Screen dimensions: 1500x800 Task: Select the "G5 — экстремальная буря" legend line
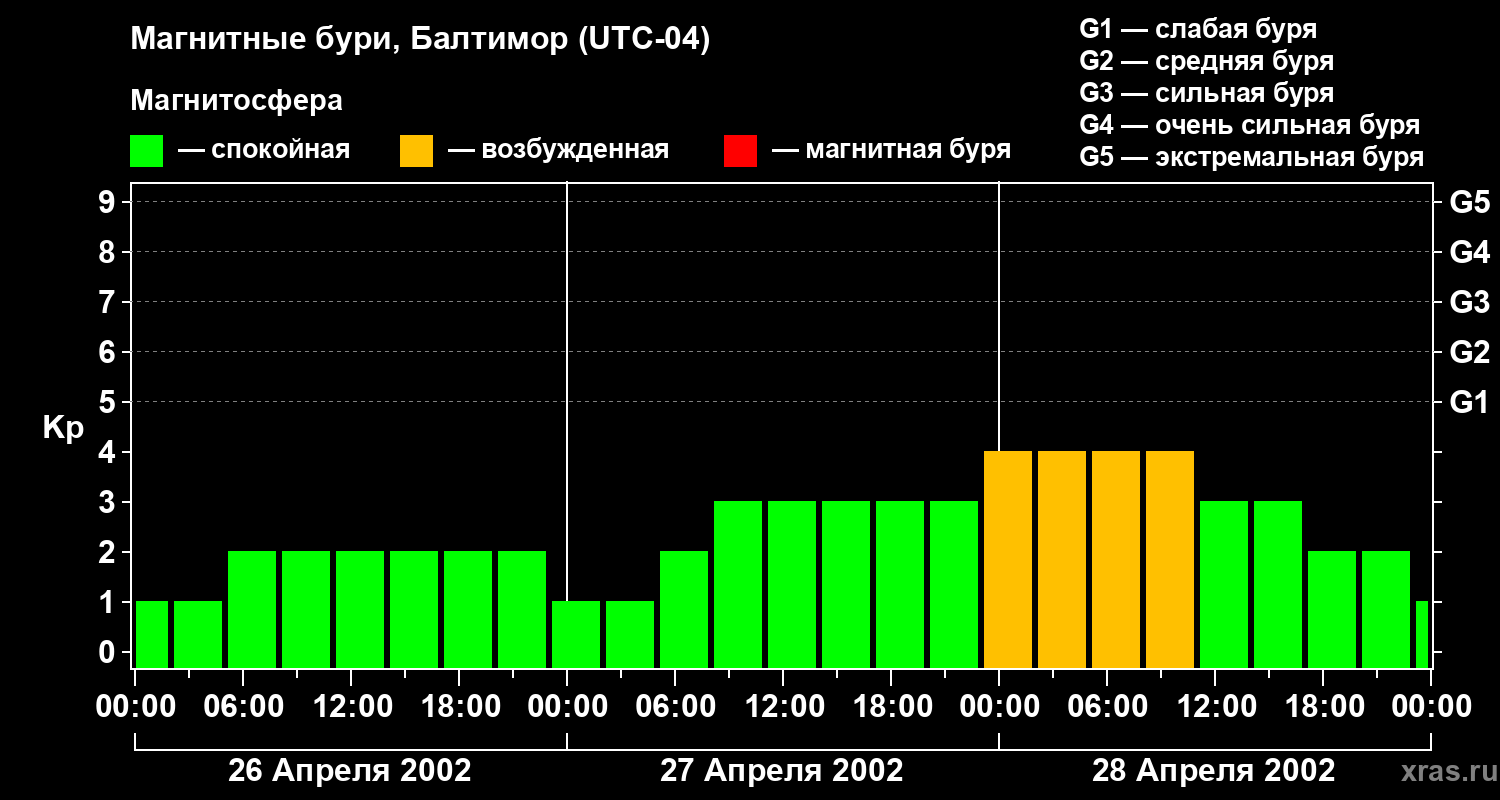coord(1252,157)
